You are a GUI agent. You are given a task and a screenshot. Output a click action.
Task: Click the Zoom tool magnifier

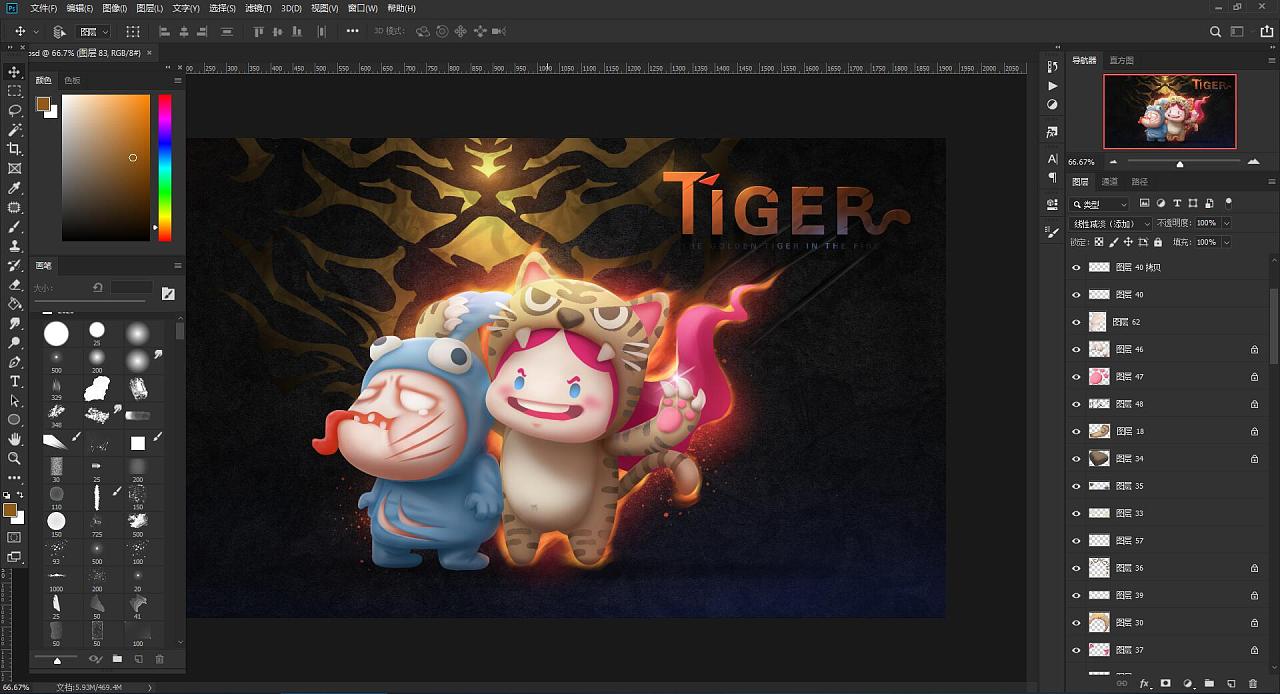click(x=15, y=458)
